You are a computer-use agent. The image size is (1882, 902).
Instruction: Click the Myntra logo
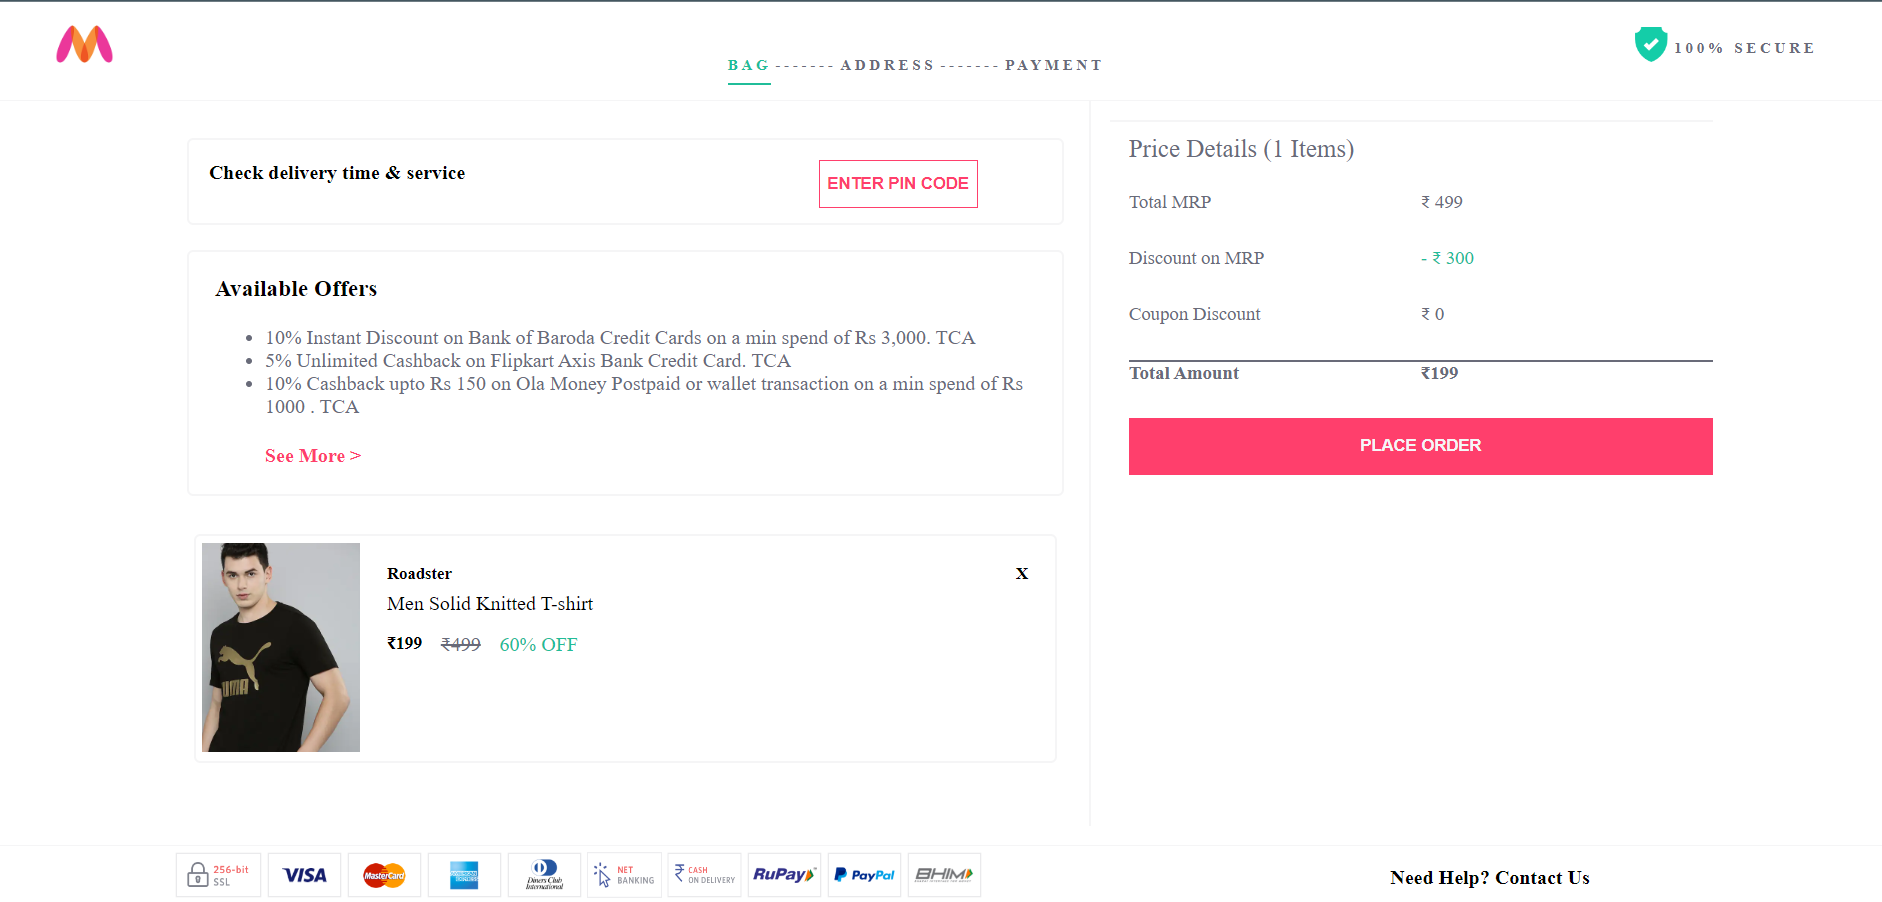pos(84,46)
